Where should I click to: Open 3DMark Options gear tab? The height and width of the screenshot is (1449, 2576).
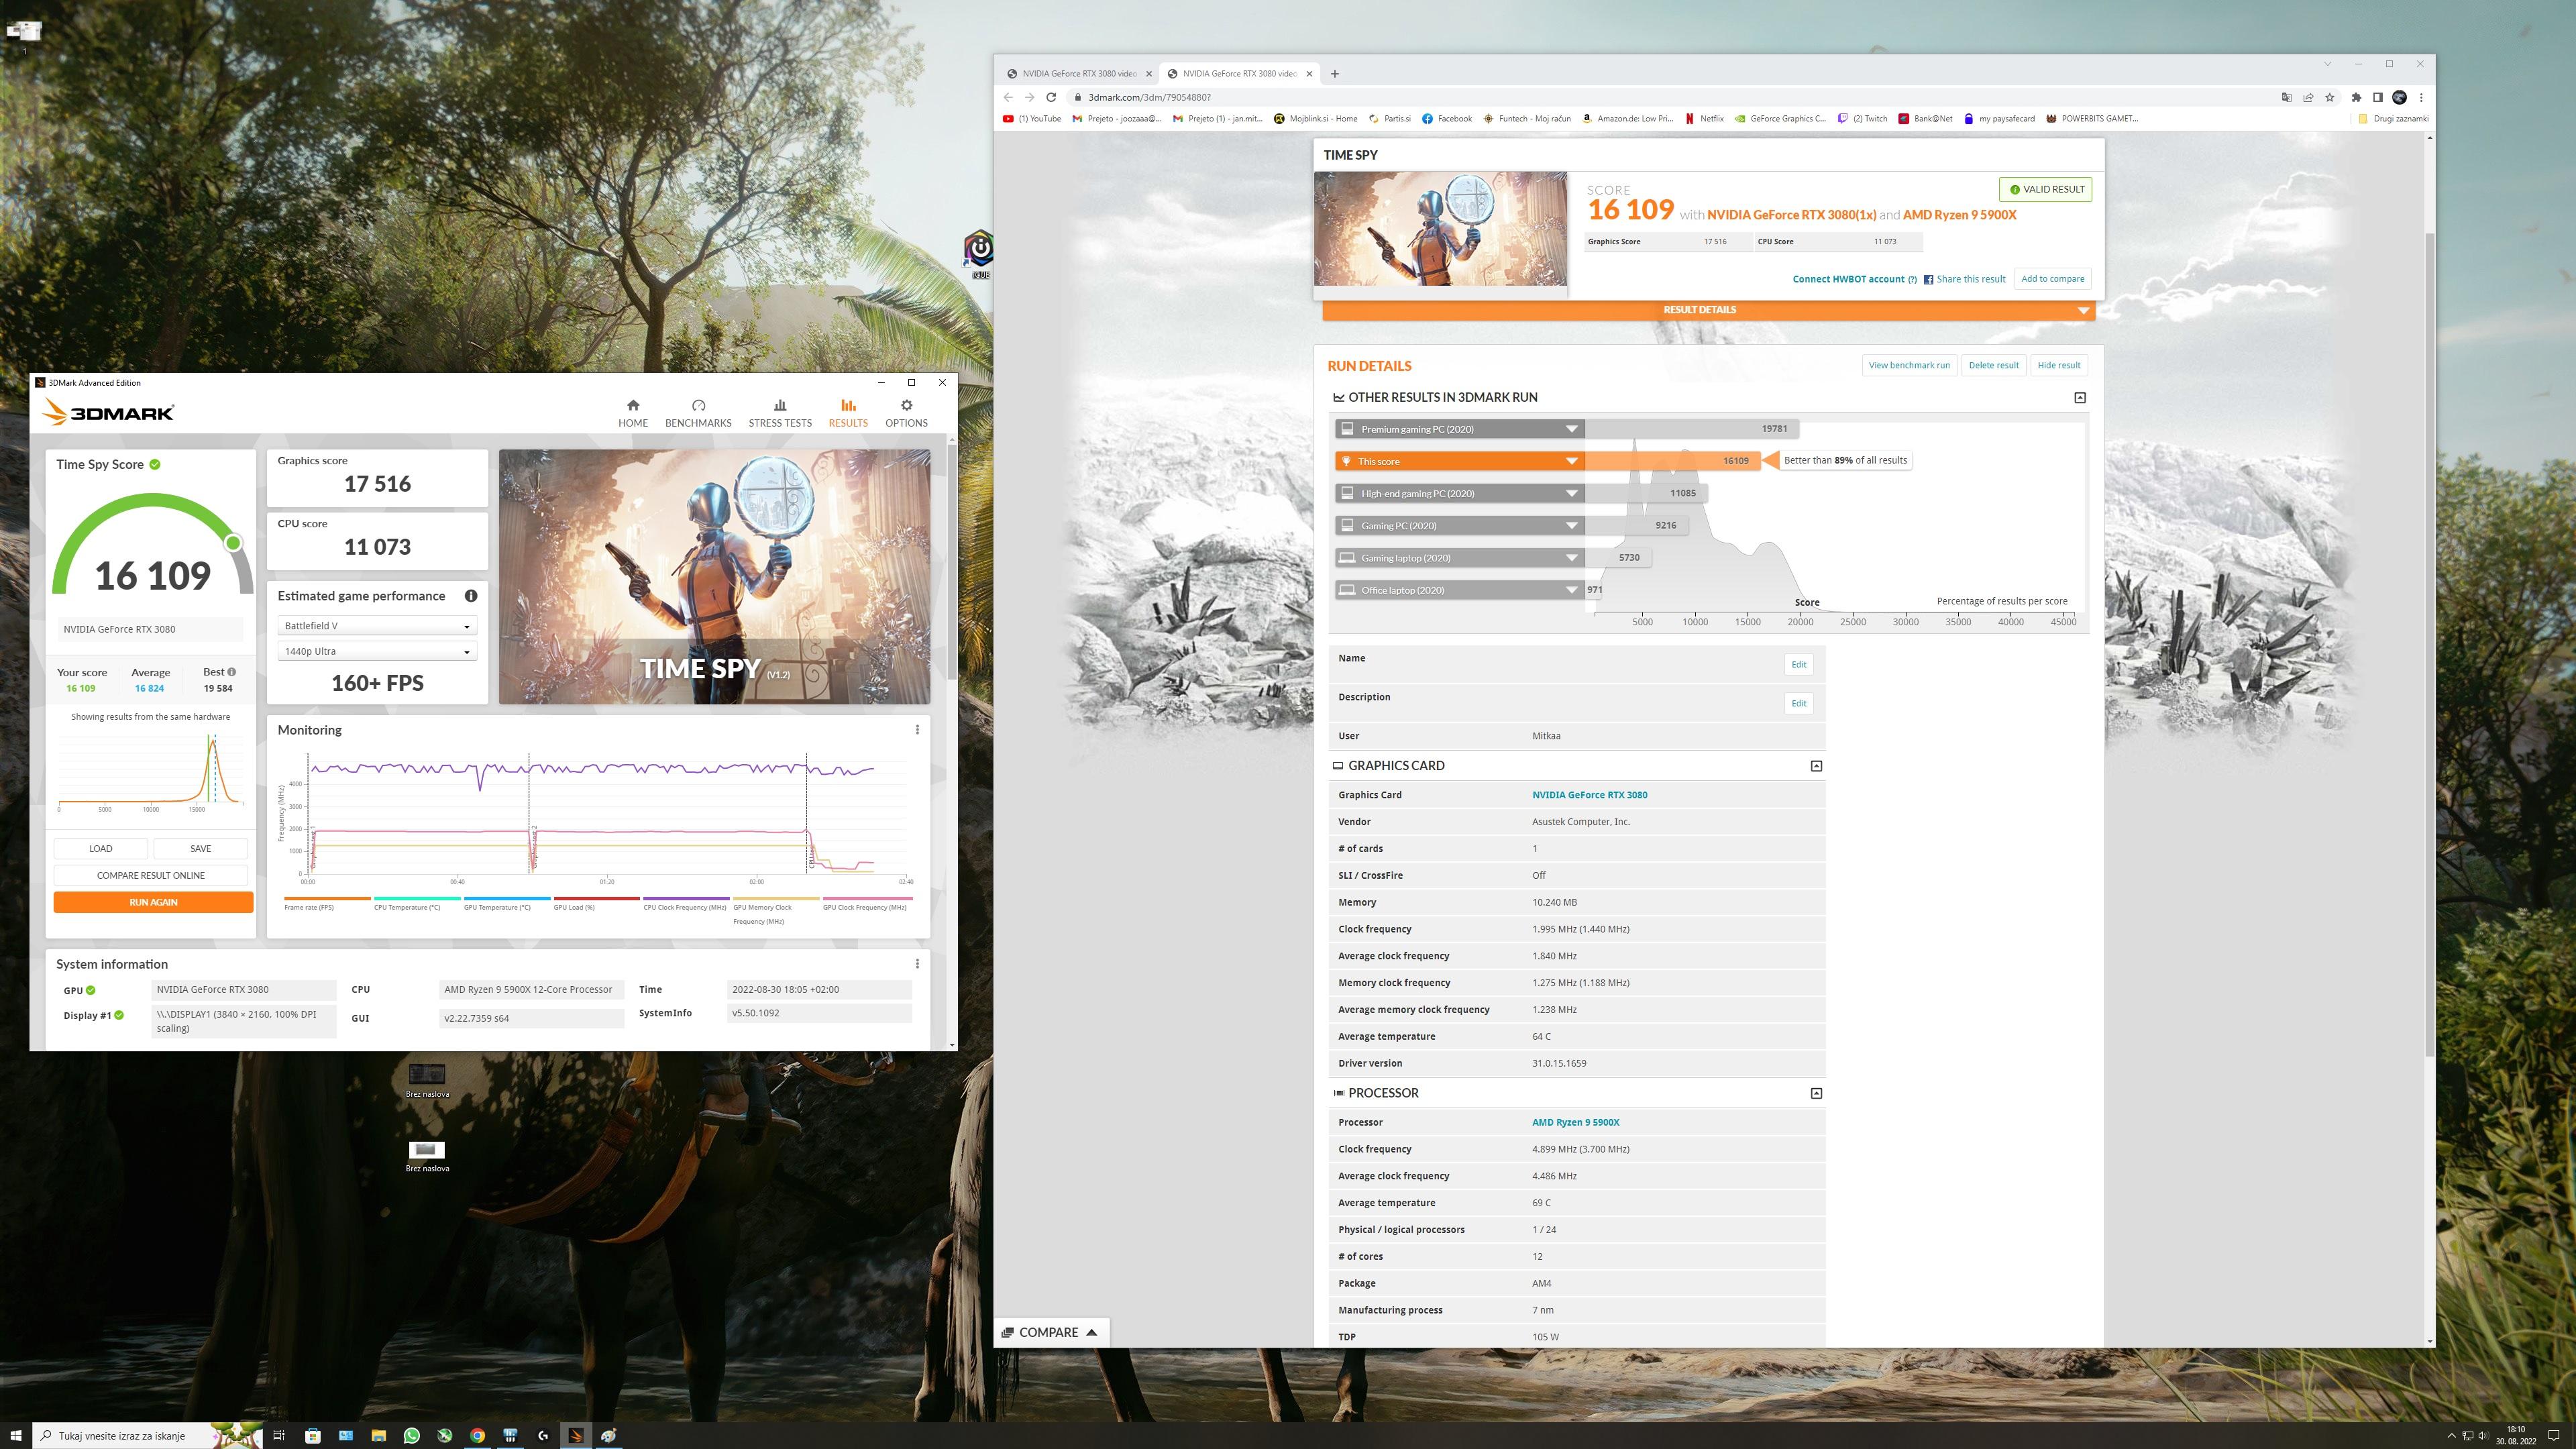tap(906, 413)
